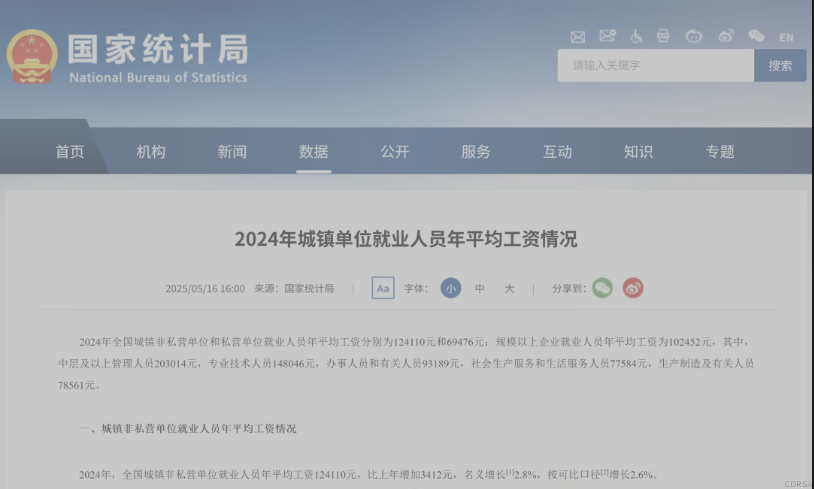The width and height of the screenshot is (814, 489).
Task: Click line starting 2024年全国城镇非私营单位和私营单位
Action: pyautogui.click(x=414, y=342)
